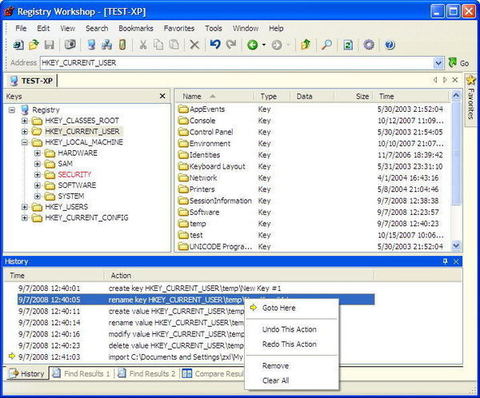480x398 pixels.
Task: Switch to the Find Results 1 tab
Action: tap(82, 374)
